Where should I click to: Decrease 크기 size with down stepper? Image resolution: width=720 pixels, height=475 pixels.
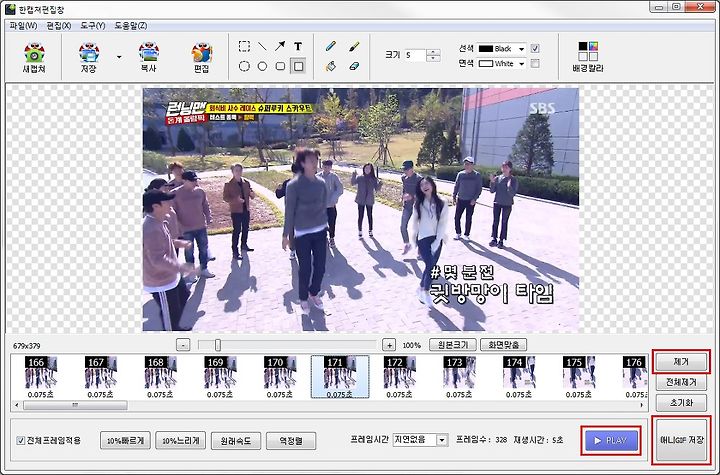[x=433, y=58]
